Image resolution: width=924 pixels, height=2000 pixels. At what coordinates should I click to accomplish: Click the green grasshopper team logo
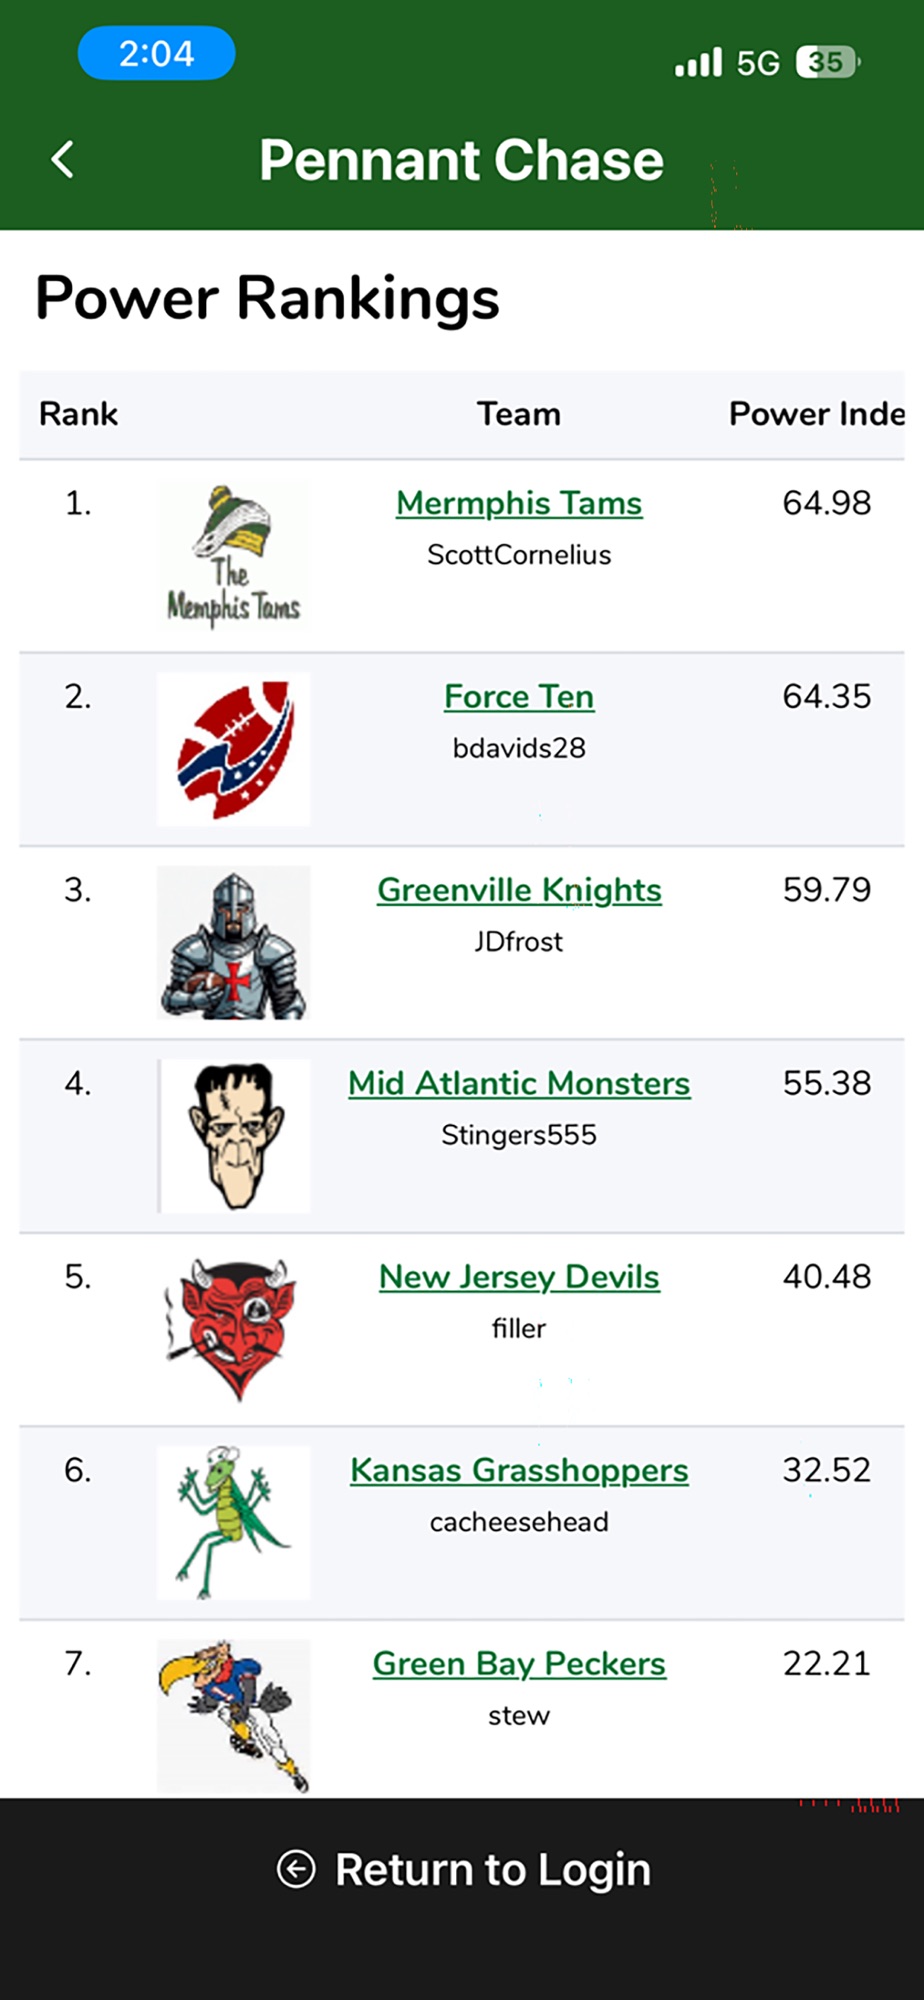point(234,1523)
